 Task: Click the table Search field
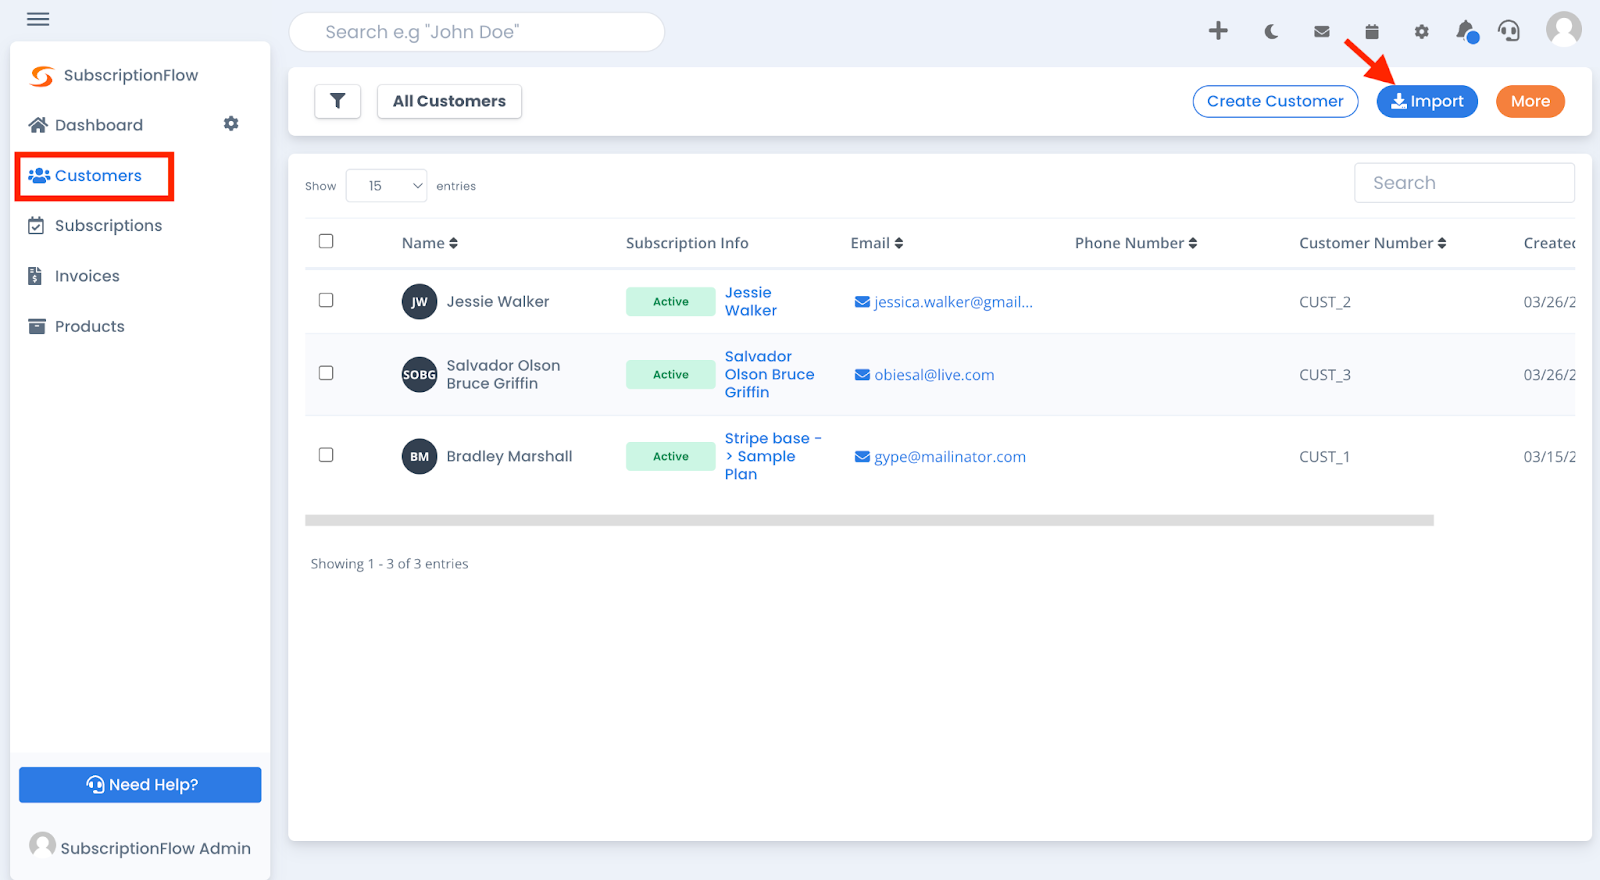click(1464, 183)
